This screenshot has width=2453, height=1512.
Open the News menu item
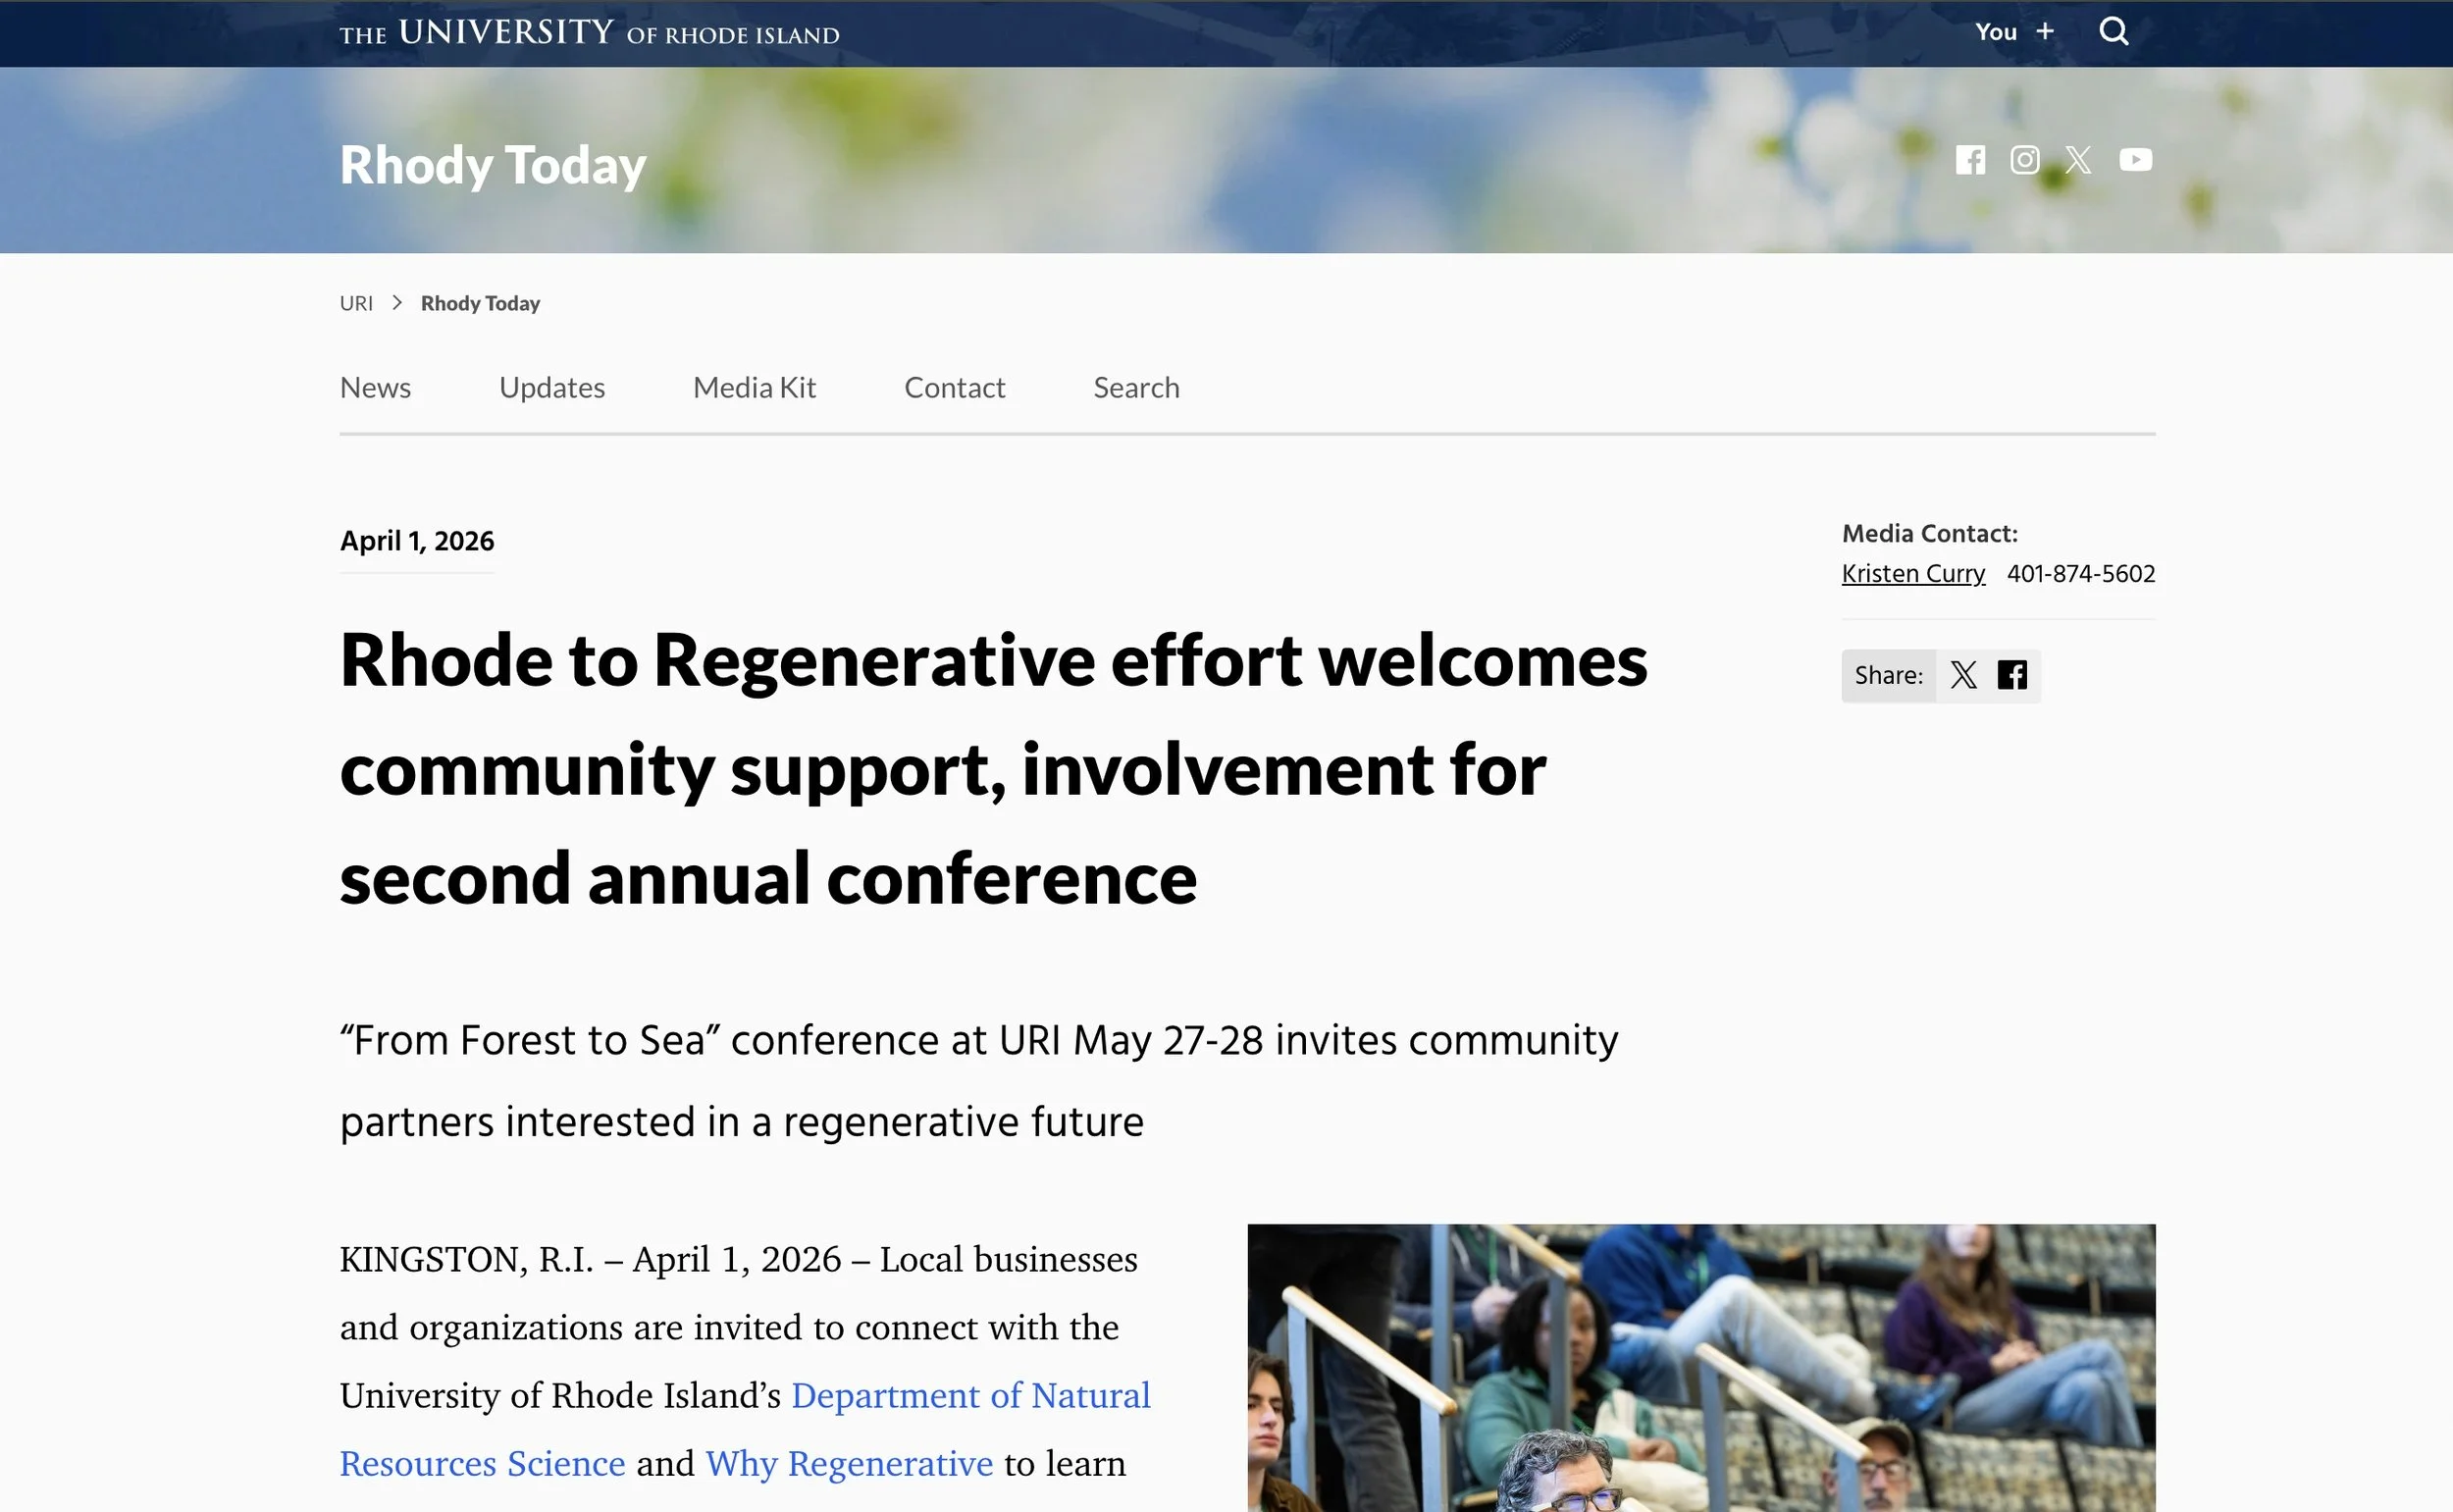tap(375, 388)
